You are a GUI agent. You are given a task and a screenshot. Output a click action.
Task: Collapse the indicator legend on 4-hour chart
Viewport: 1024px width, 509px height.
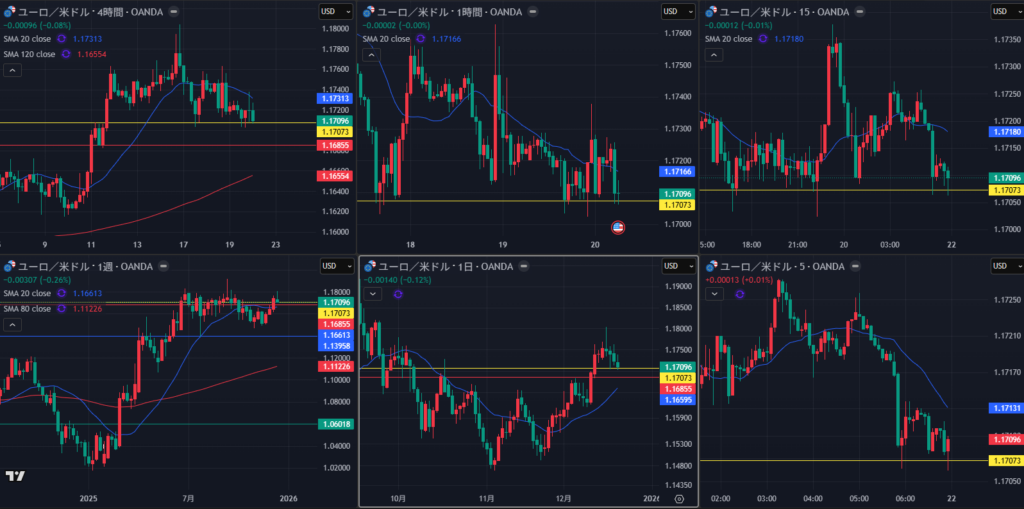pos(11,71)
